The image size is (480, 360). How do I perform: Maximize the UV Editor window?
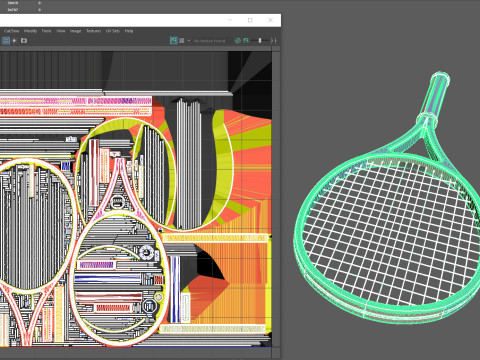(250, 20)
